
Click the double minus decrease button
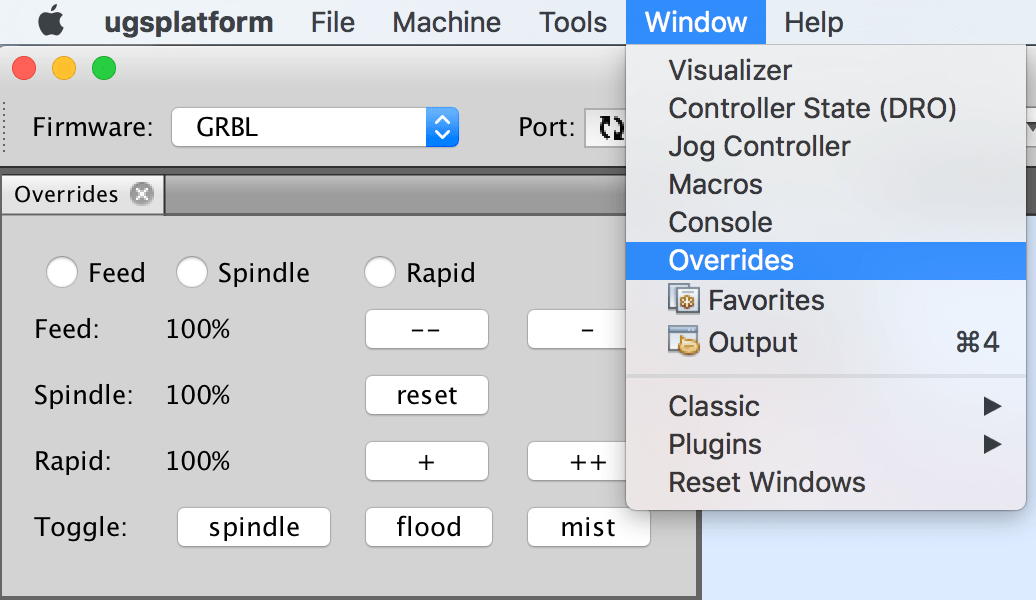tap(427, 329)
